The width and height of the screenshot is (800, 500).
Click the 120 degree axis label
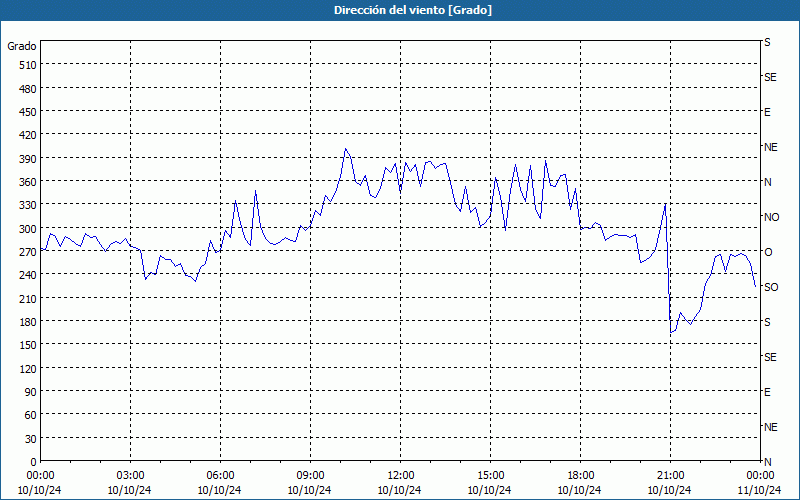[28, 369]
